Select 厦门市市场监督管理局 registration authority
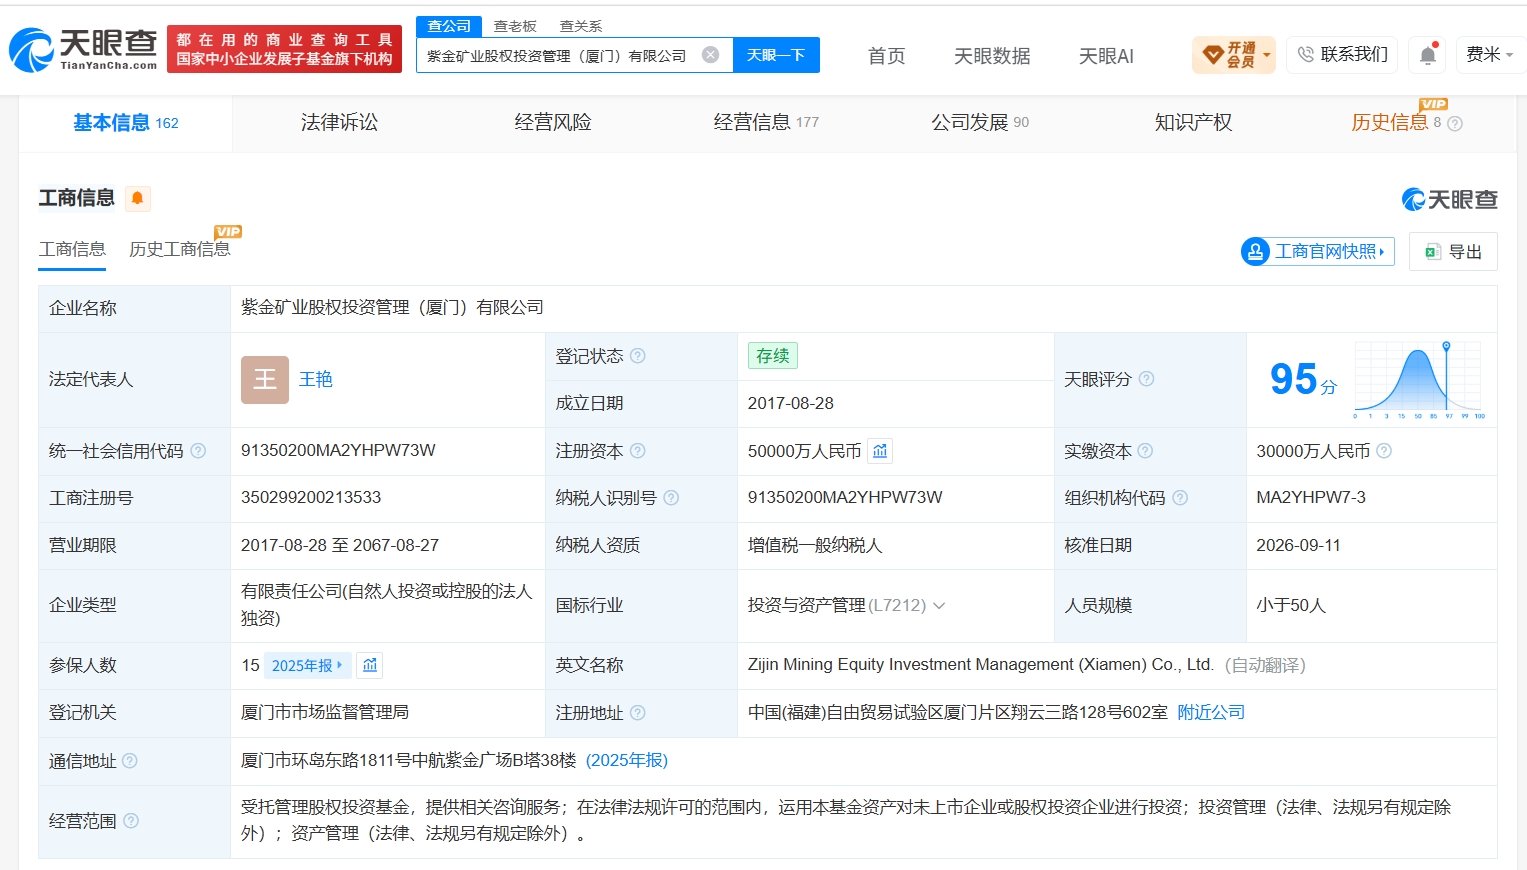The height and width of the screenshot is (870, 1527). pyautogui.click(x=325, y=713)
